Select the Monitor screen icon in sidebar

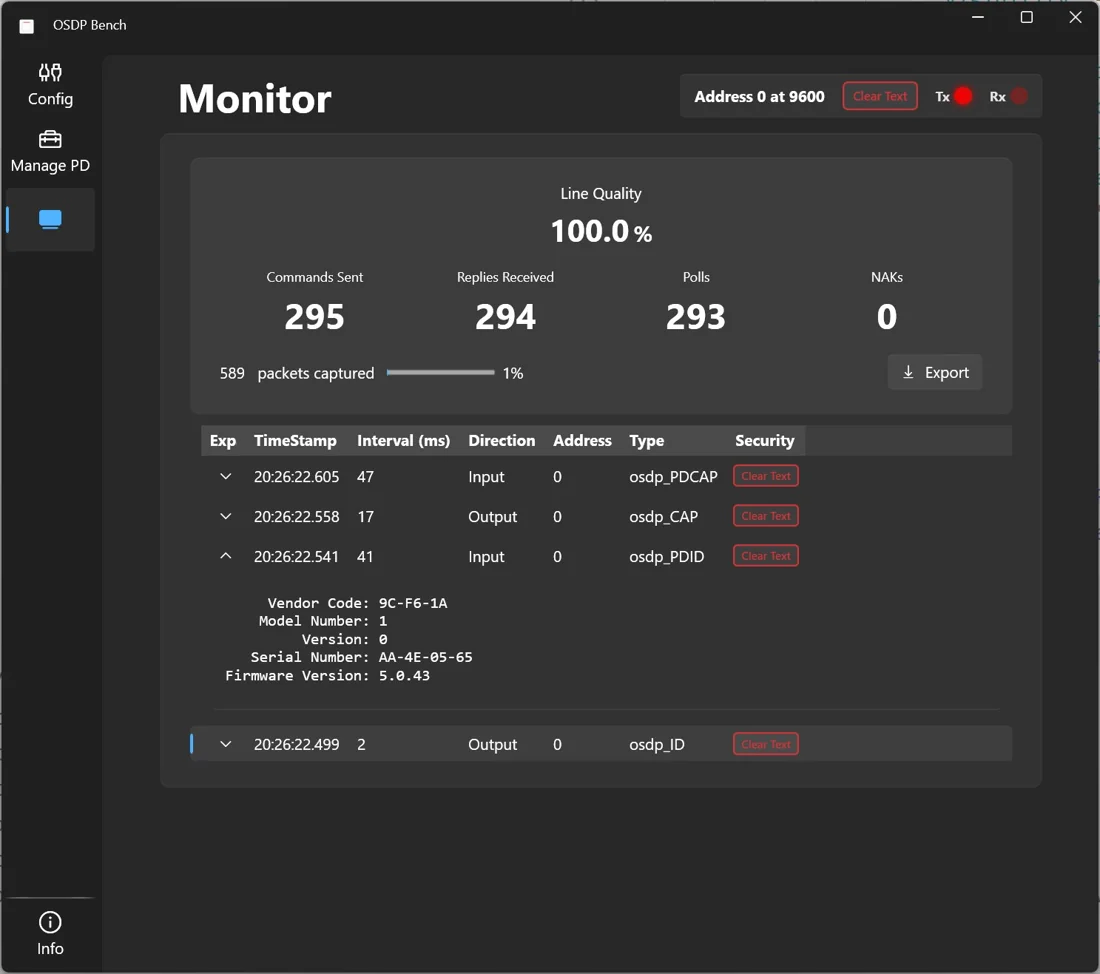point(50,220)
